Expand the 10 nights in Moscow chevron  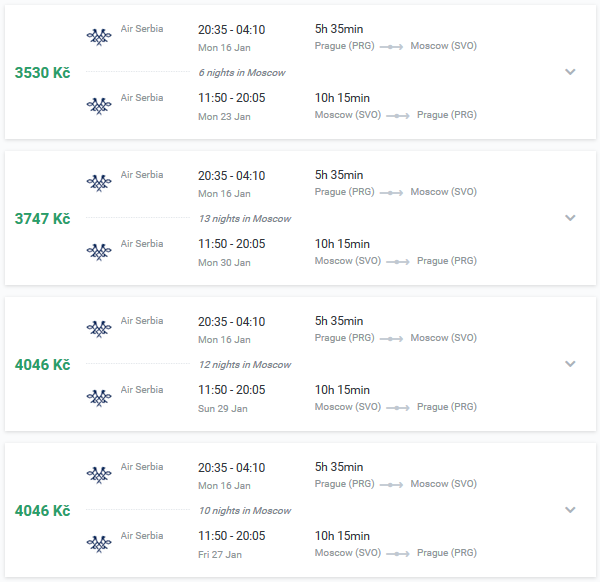coord(570,510)
